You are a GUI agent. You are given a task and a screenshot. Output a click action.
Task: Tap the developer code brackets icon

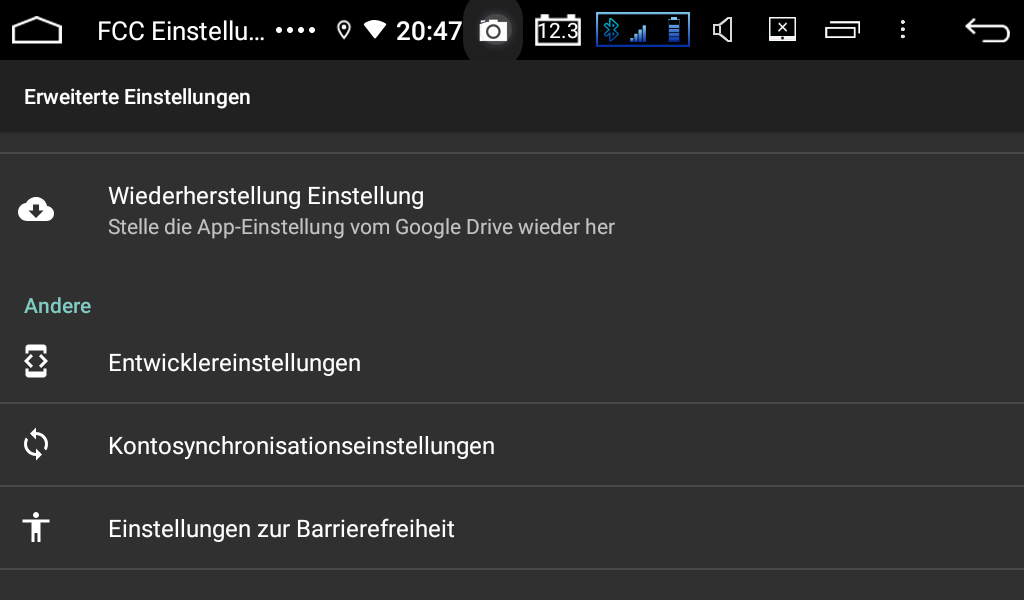click(x=36, y=361)
